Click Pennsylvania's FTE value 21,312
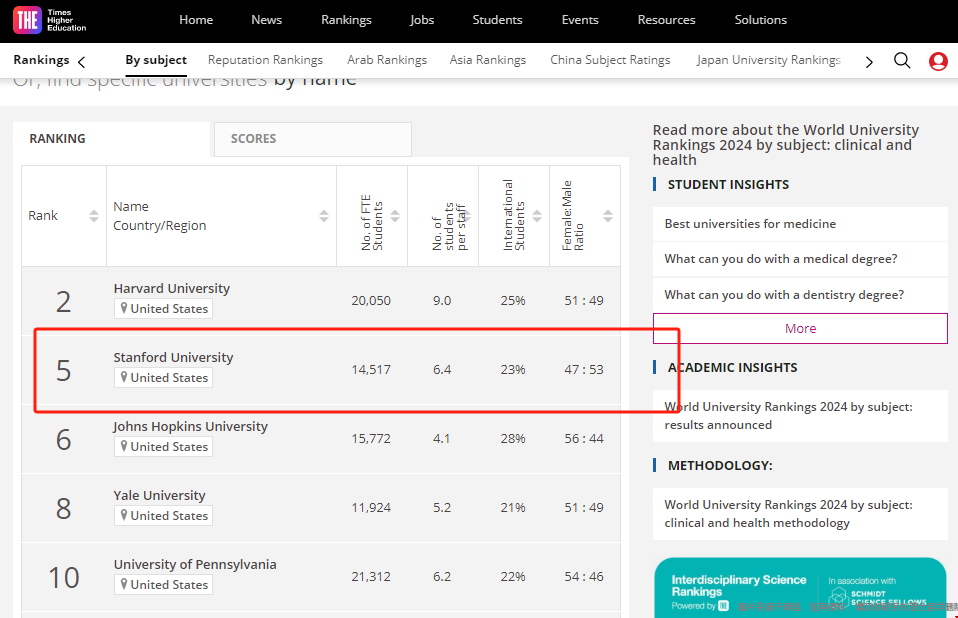The height and width of the screenshot is (618, 958). coord(371,576)
